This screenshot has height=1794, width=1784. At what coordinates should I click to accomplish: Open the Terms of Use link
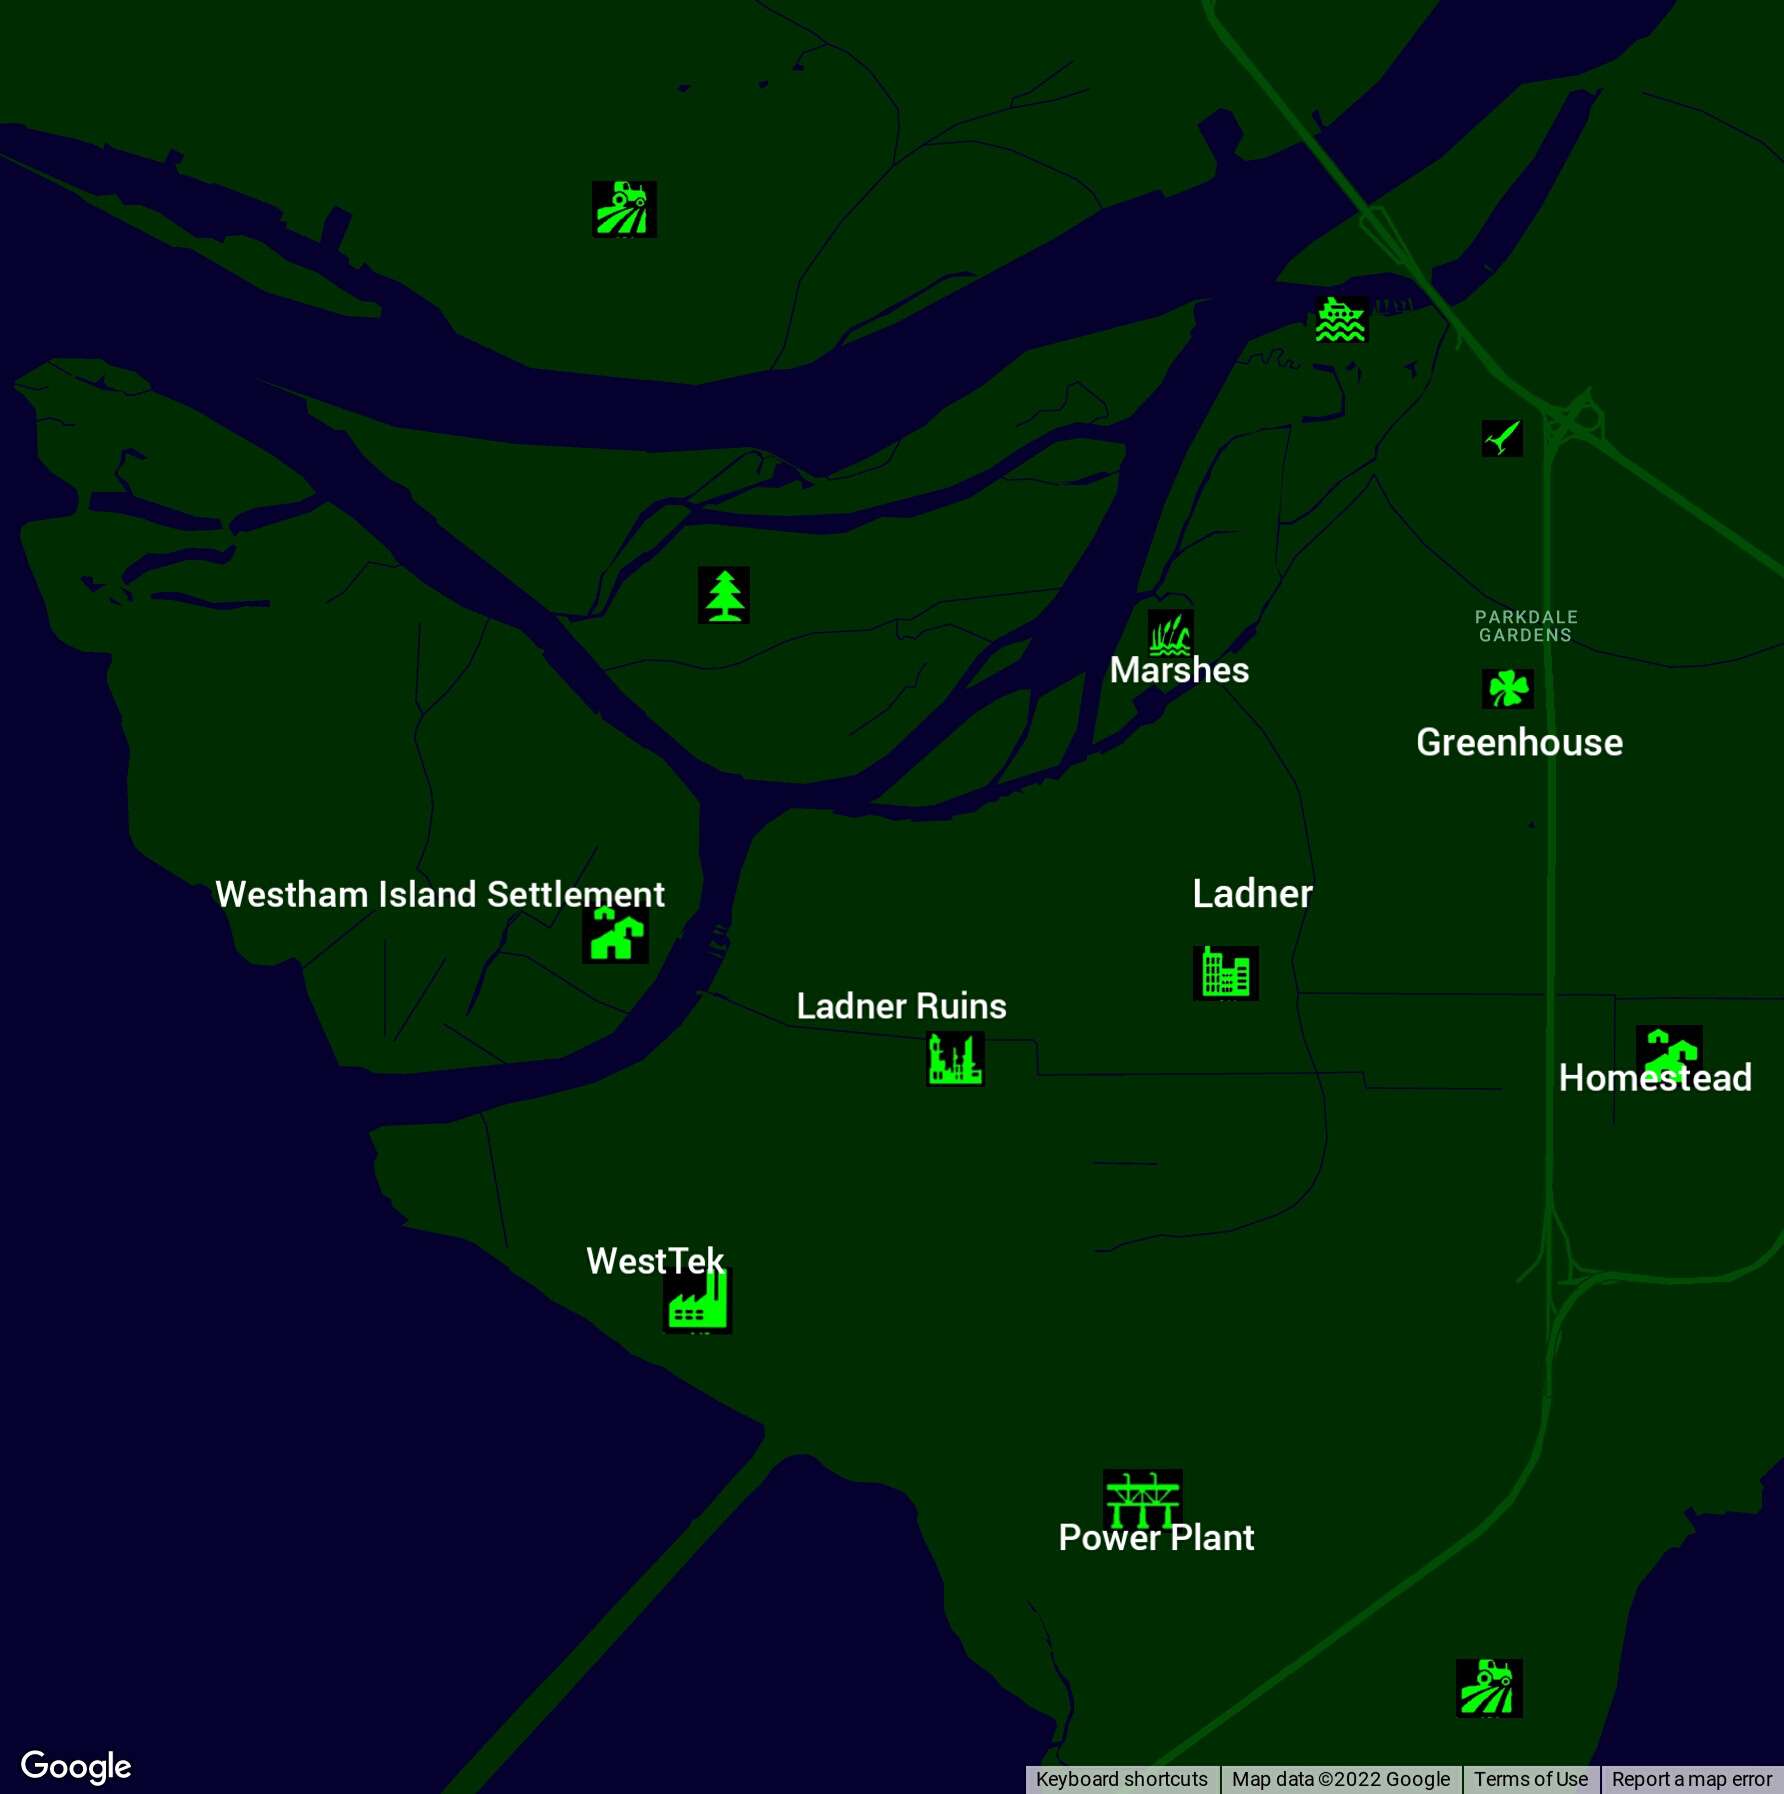(x=1530, y=1779)
